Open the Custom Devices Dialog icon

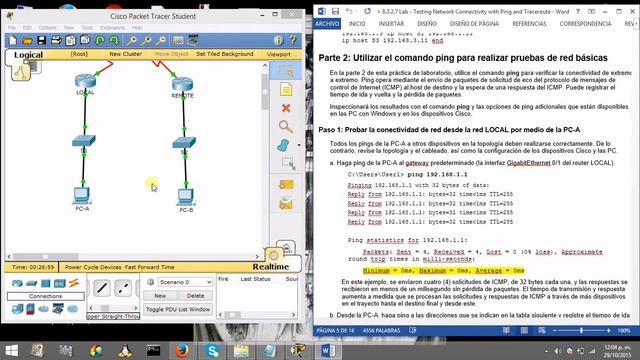(x=193, y=40)
